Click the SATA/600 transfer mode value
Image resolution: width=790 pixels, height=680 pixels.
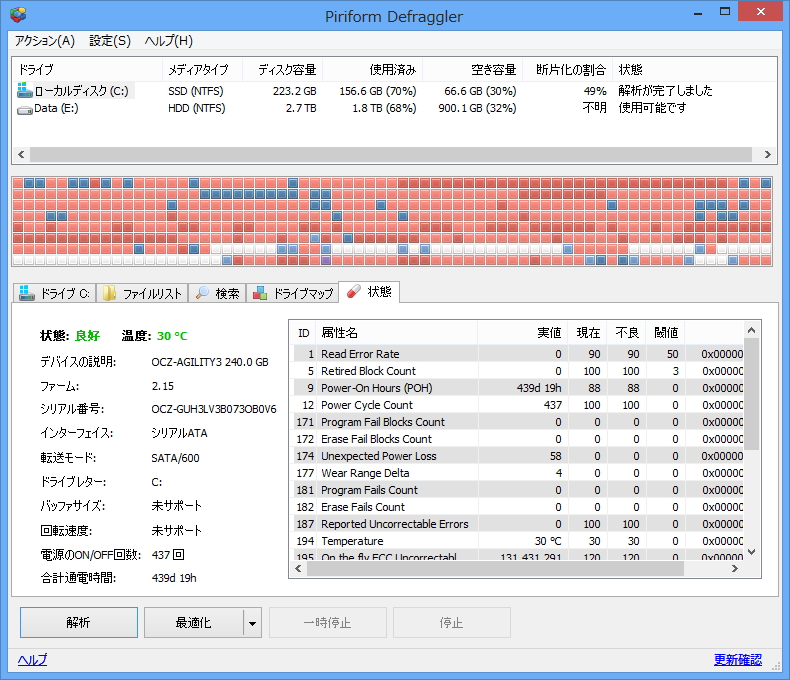tap(175, 458)
